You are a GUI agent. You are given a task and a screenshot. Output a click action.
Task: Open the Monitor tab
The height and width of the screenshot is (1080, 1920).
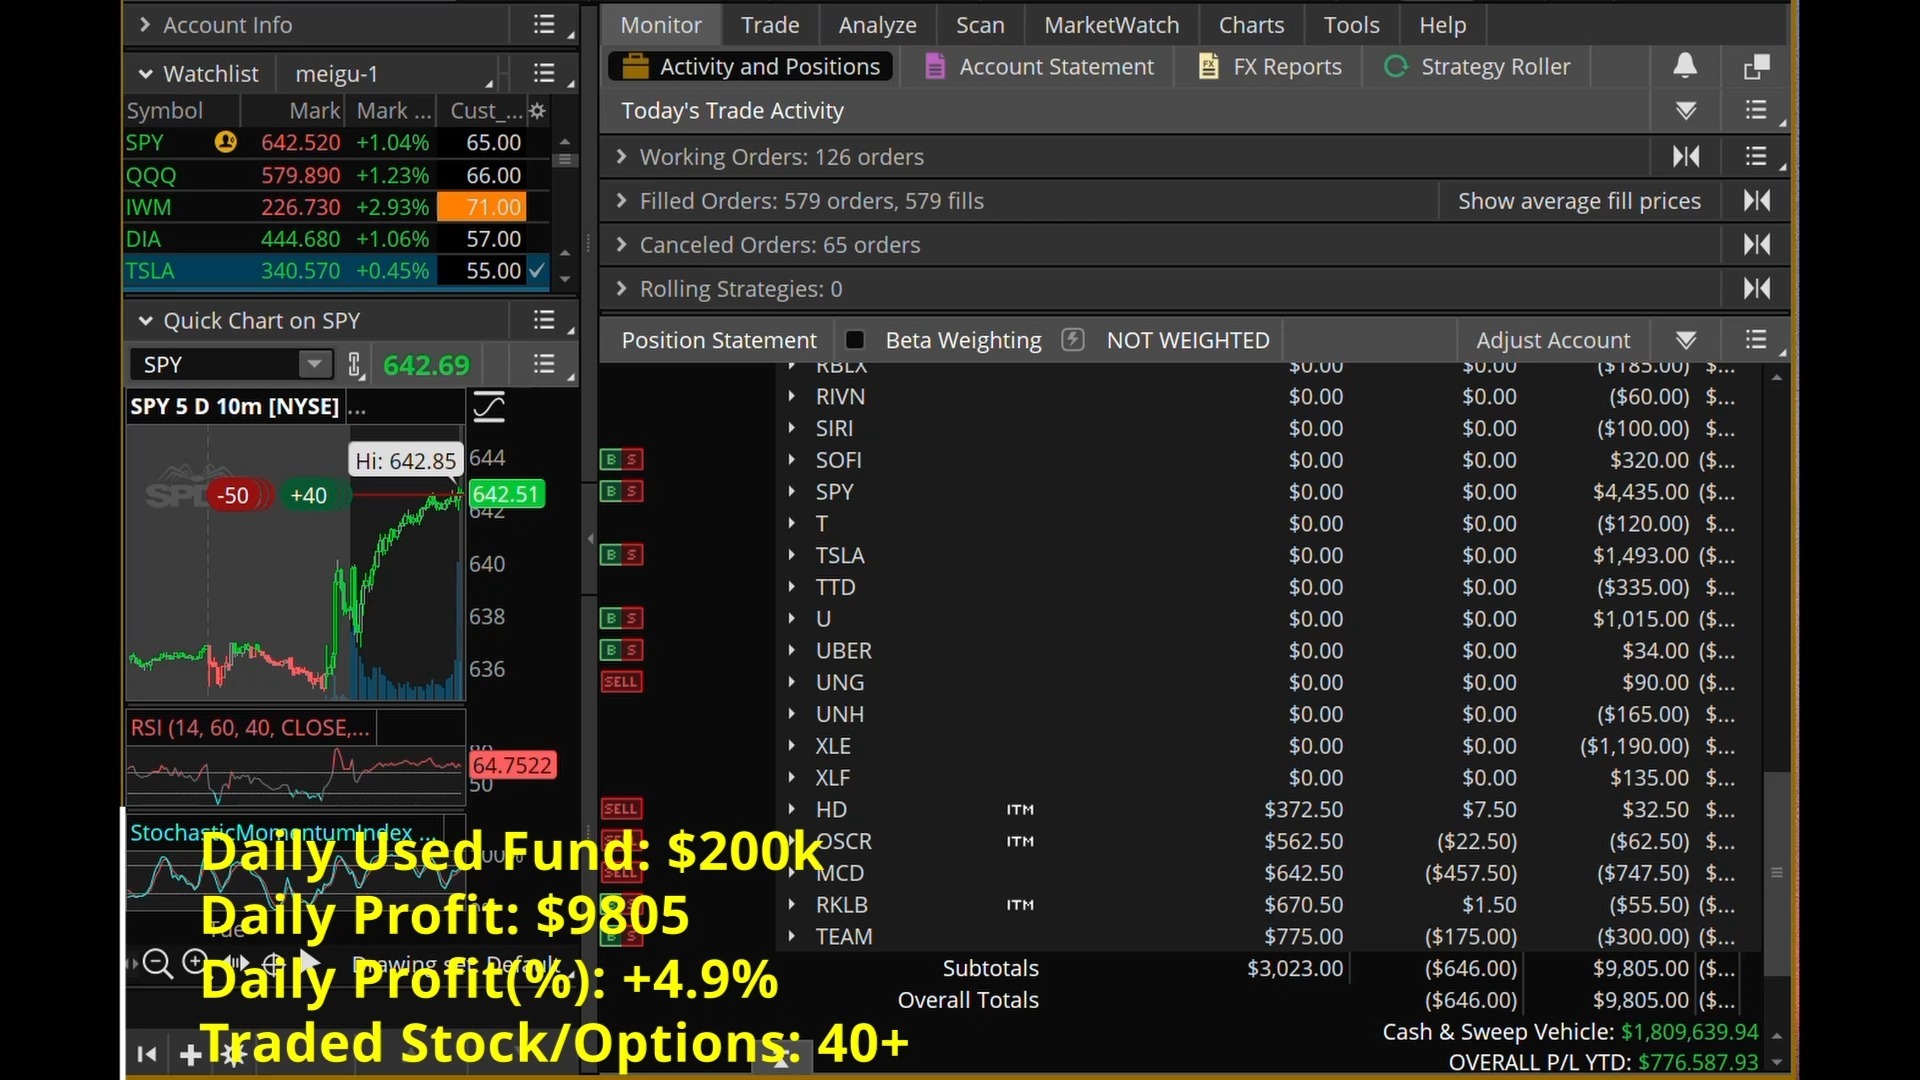coord(660,25)
